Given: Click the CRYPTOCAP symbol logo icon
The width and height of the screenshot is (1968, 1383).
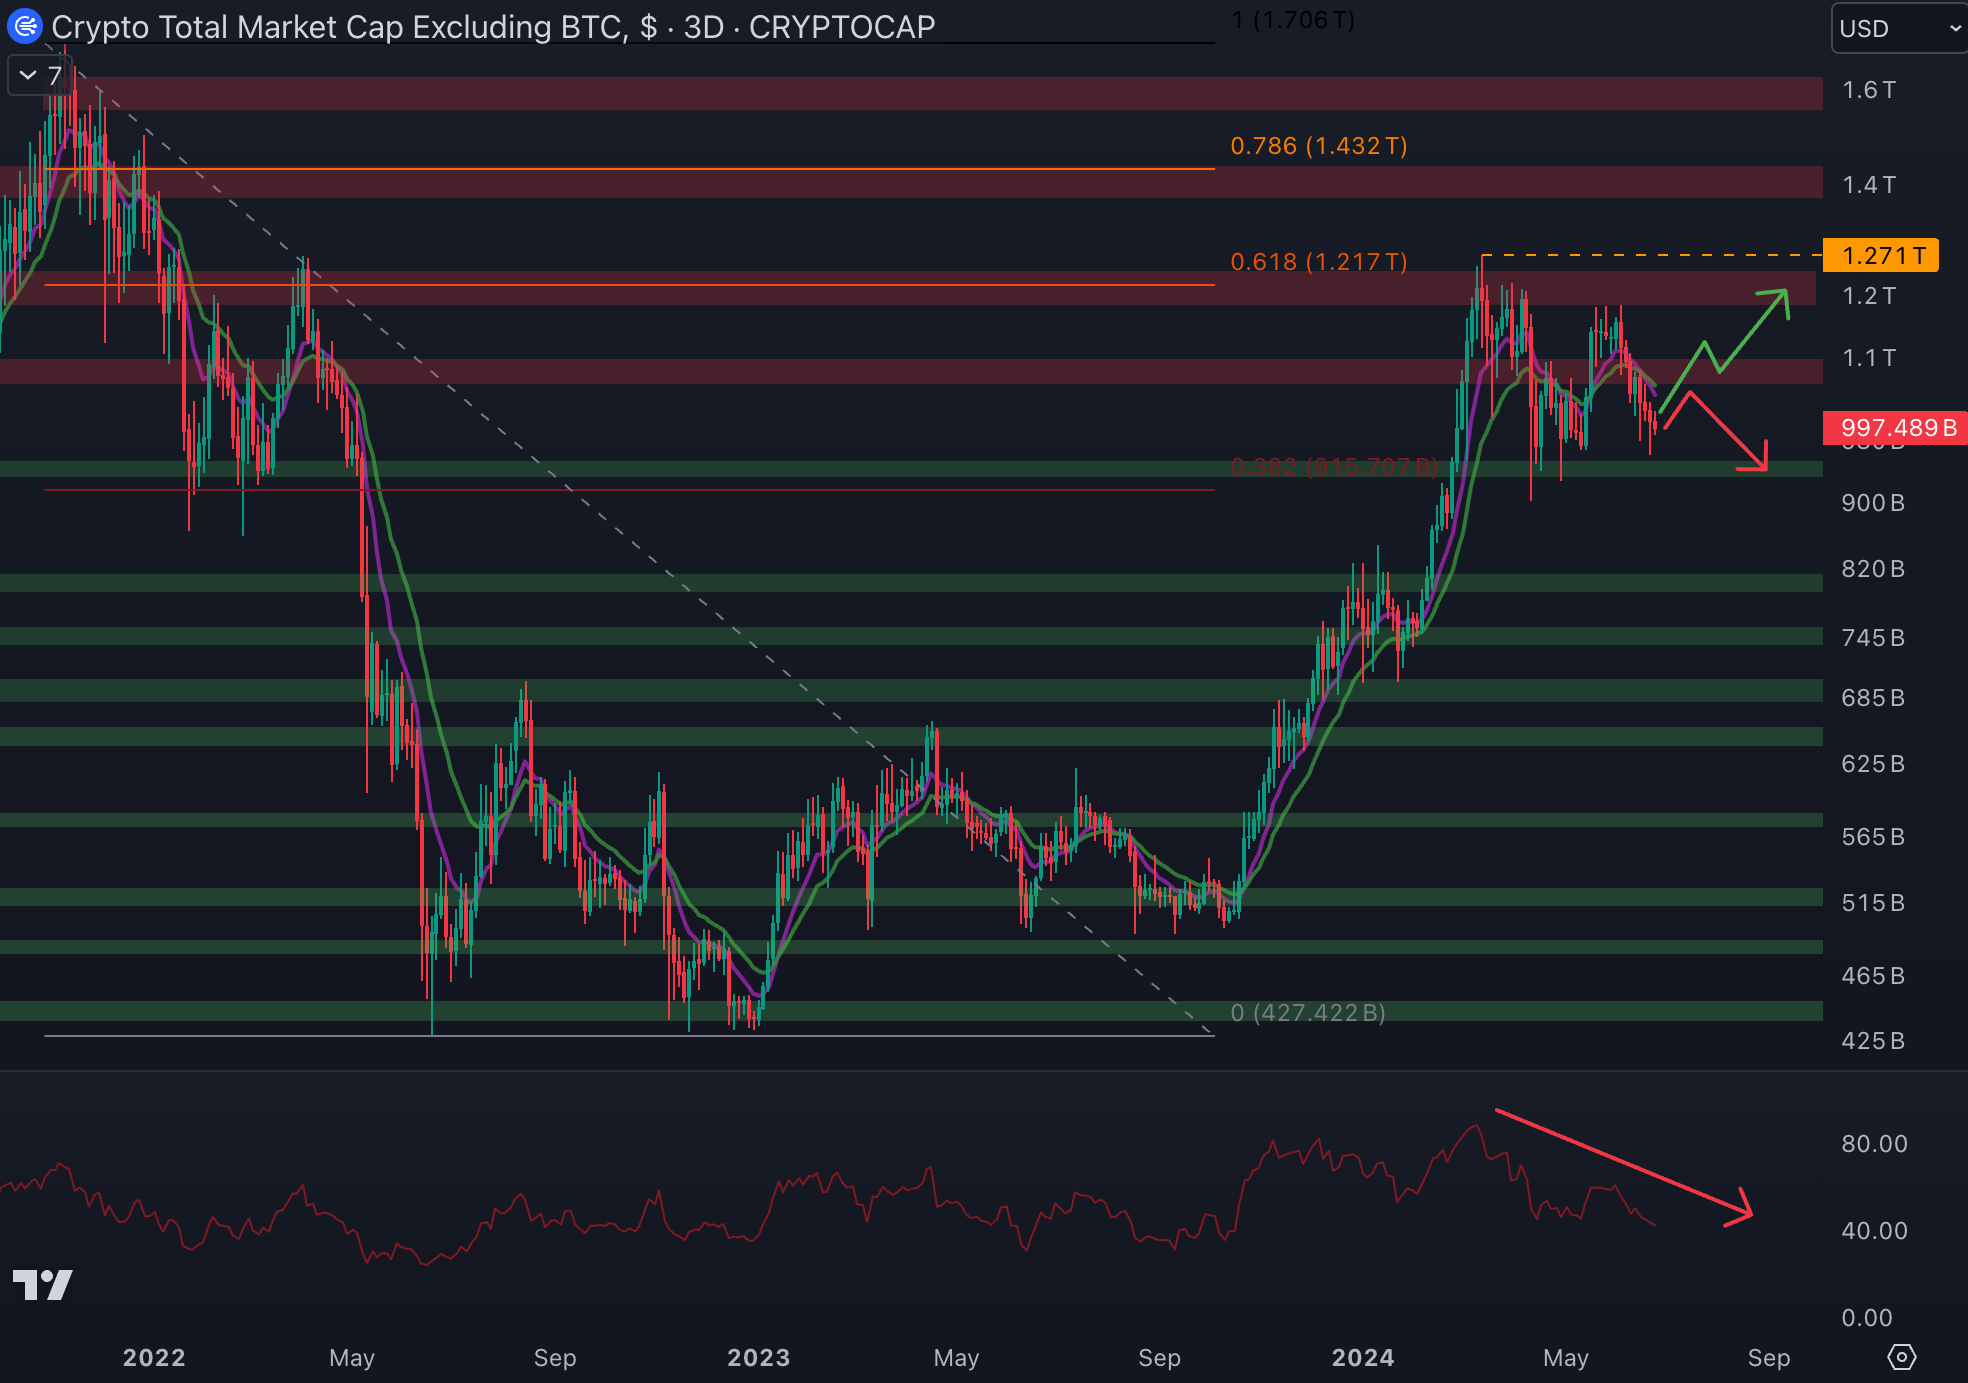Looking at the screenshot, I should (24, 26).
